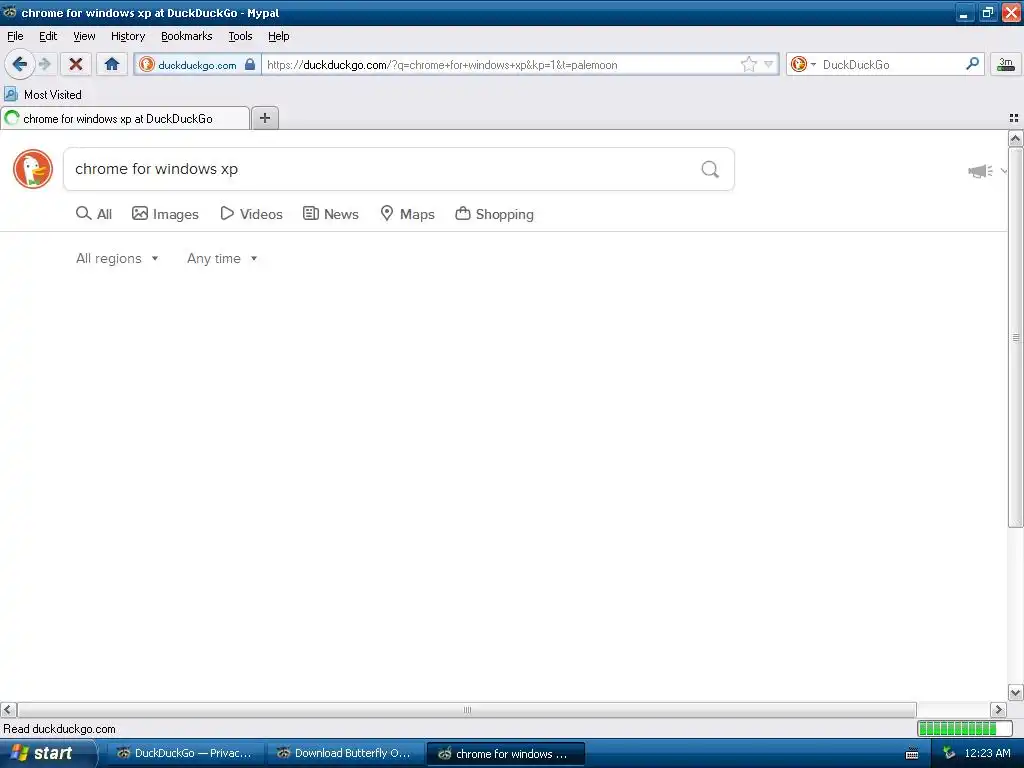Click the horizontal scrollbar left arrow

pyautogui.click(x=8, y=710)
